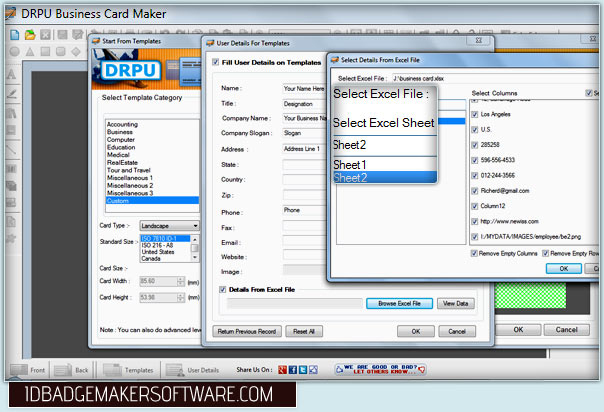Open the Templates tab at bottom

click(x=128, y=370)
